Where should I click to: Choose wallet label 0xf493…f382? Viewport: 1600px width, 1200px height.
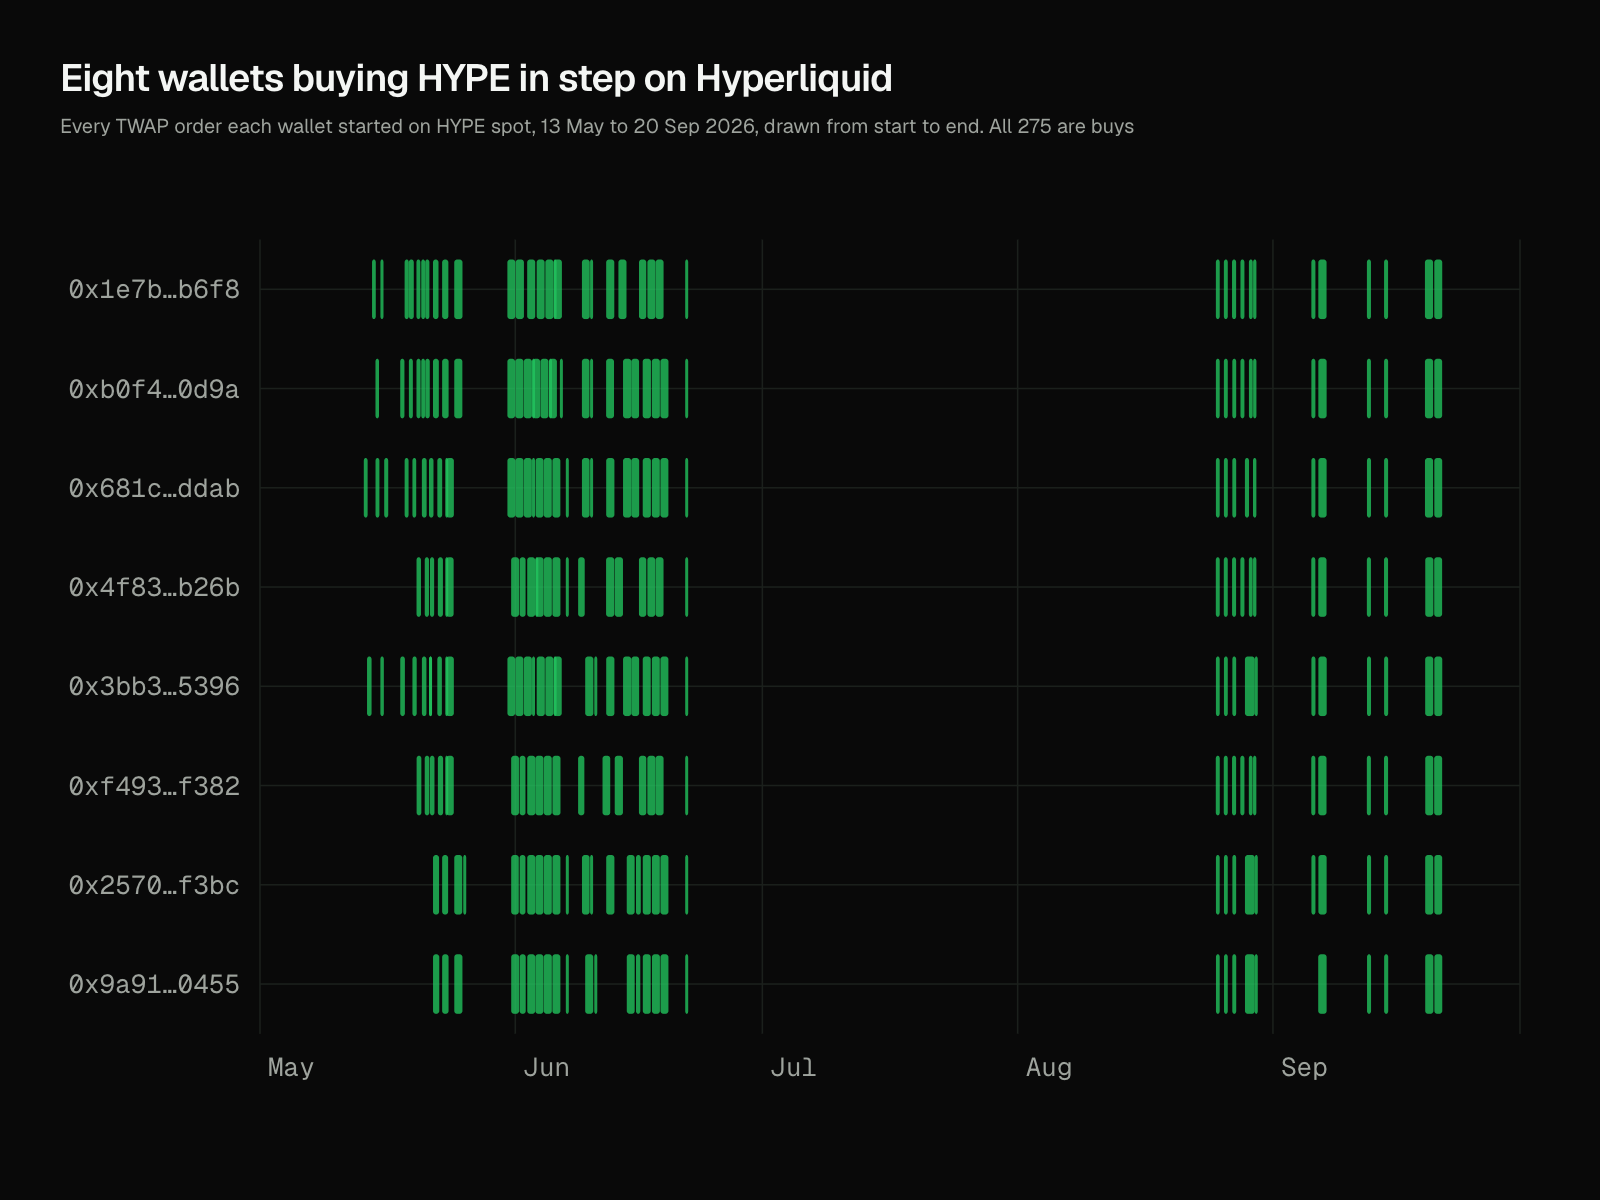154,786
